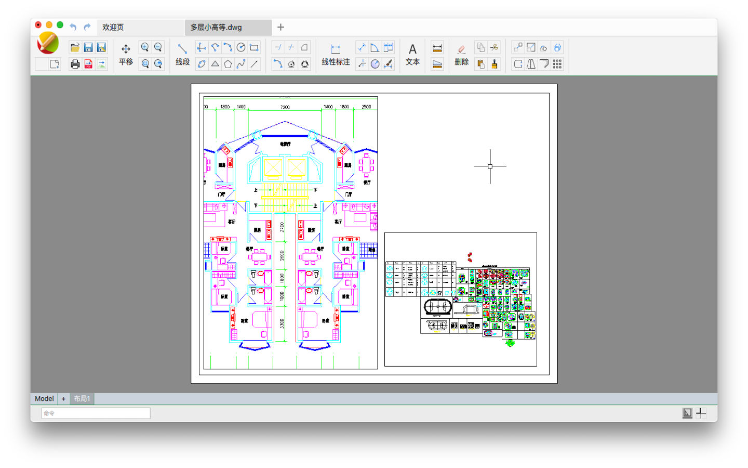The width and height of the screenshot is (748, 468).
Task: Toggle the crosshair icon in status bar
Action: pos(701,412)
